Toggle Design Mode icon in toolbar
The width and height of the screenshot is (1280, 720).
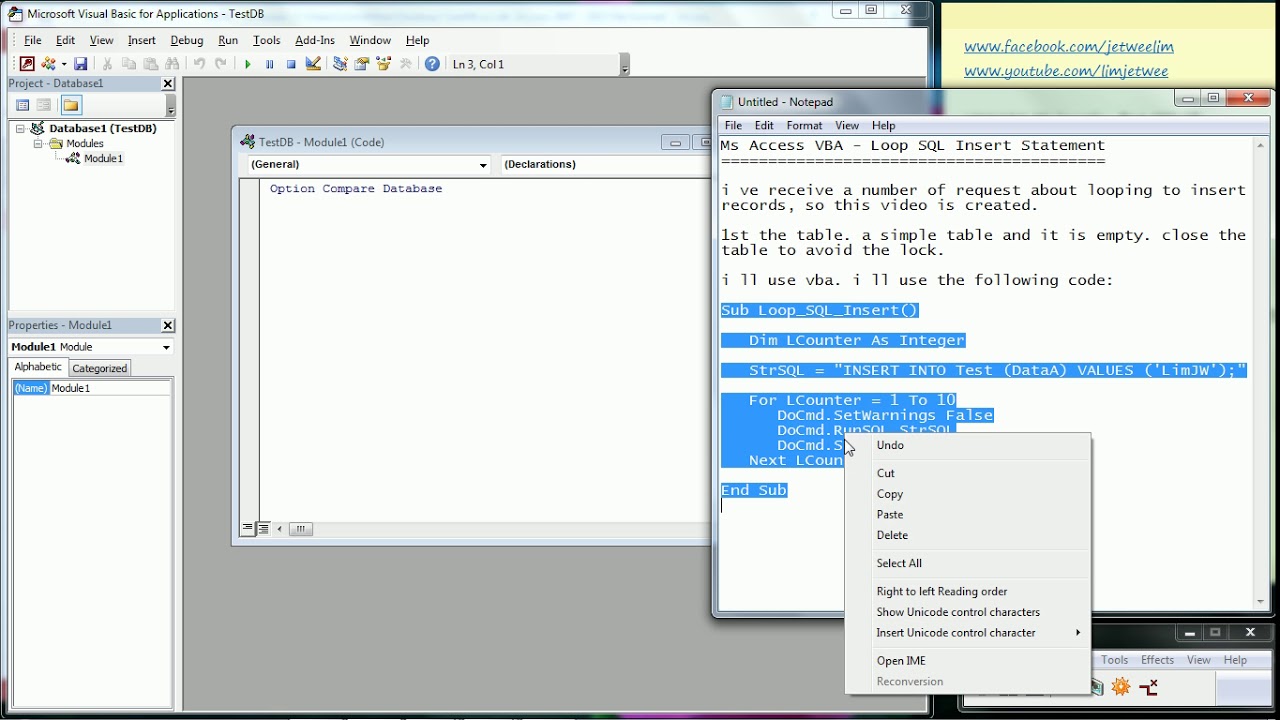pos(313,64)
